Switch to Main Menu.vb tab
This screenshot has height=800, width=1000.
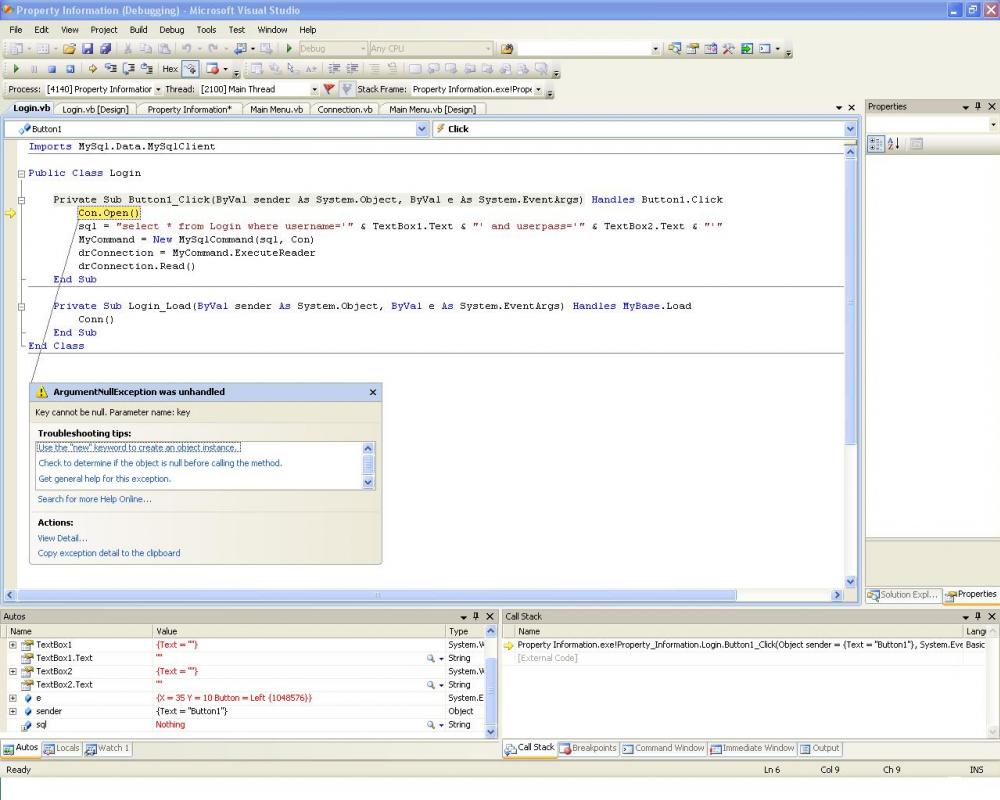276,110
